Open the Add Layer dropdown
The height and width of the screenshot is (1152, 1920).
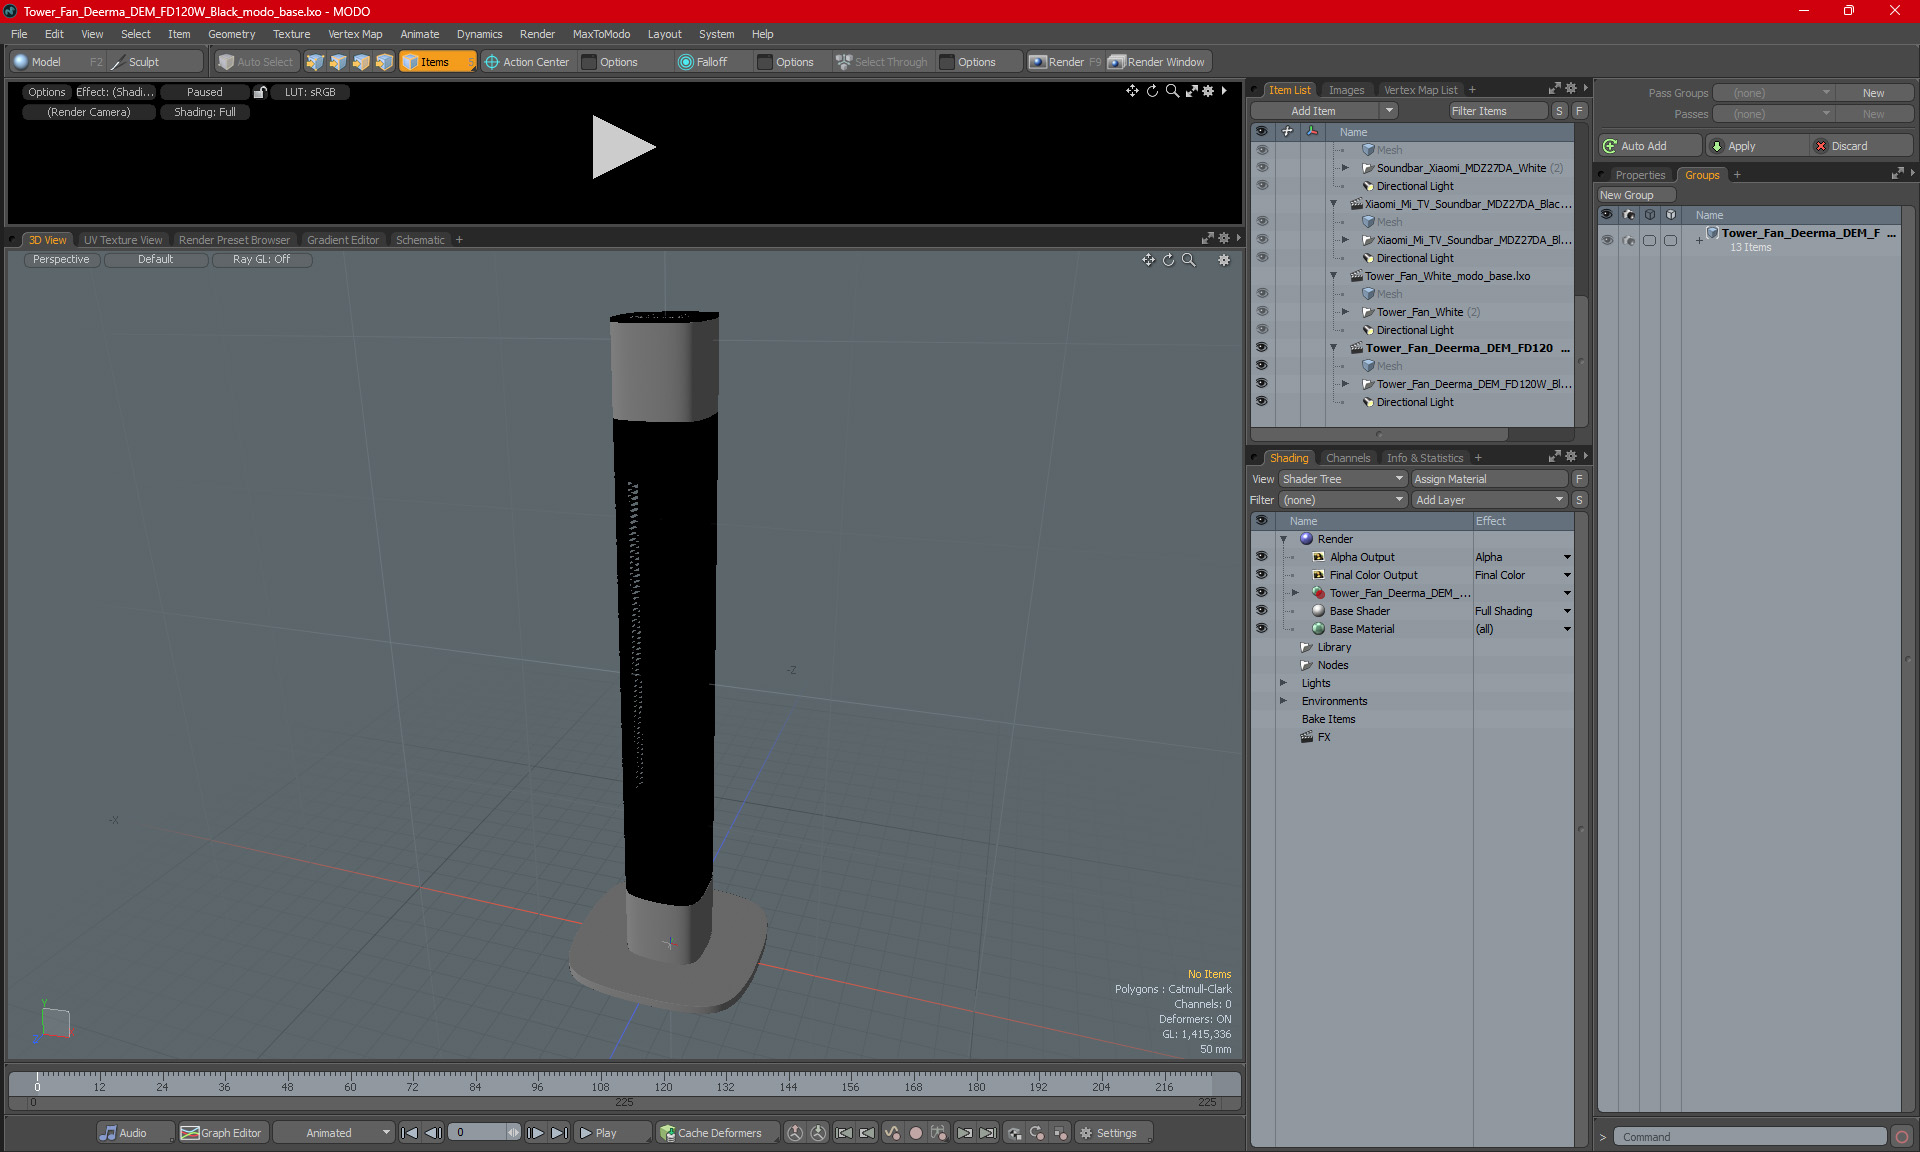click(x=1489, y=500)
